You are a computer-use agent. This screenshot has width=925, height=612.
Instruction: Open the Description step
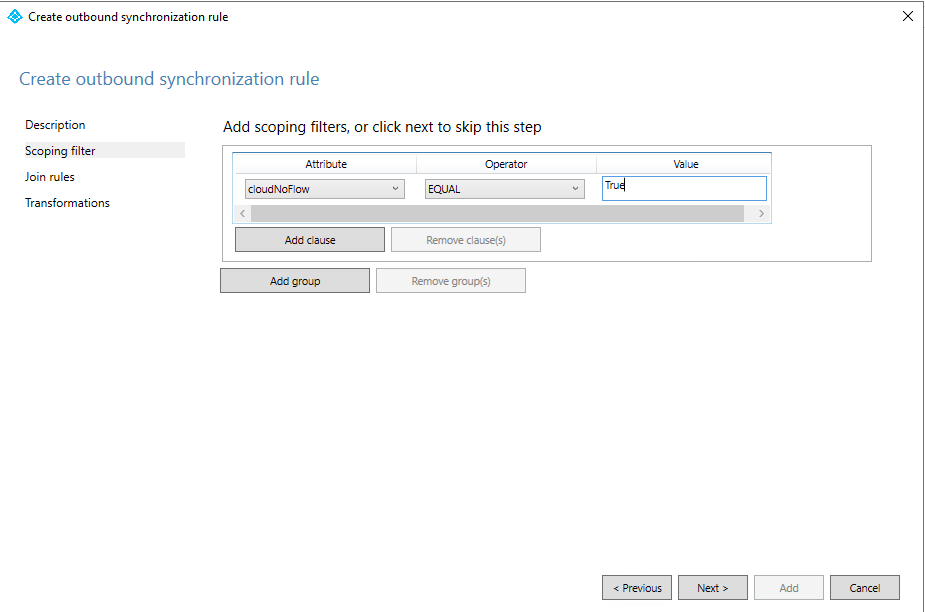tap(55, 125)
